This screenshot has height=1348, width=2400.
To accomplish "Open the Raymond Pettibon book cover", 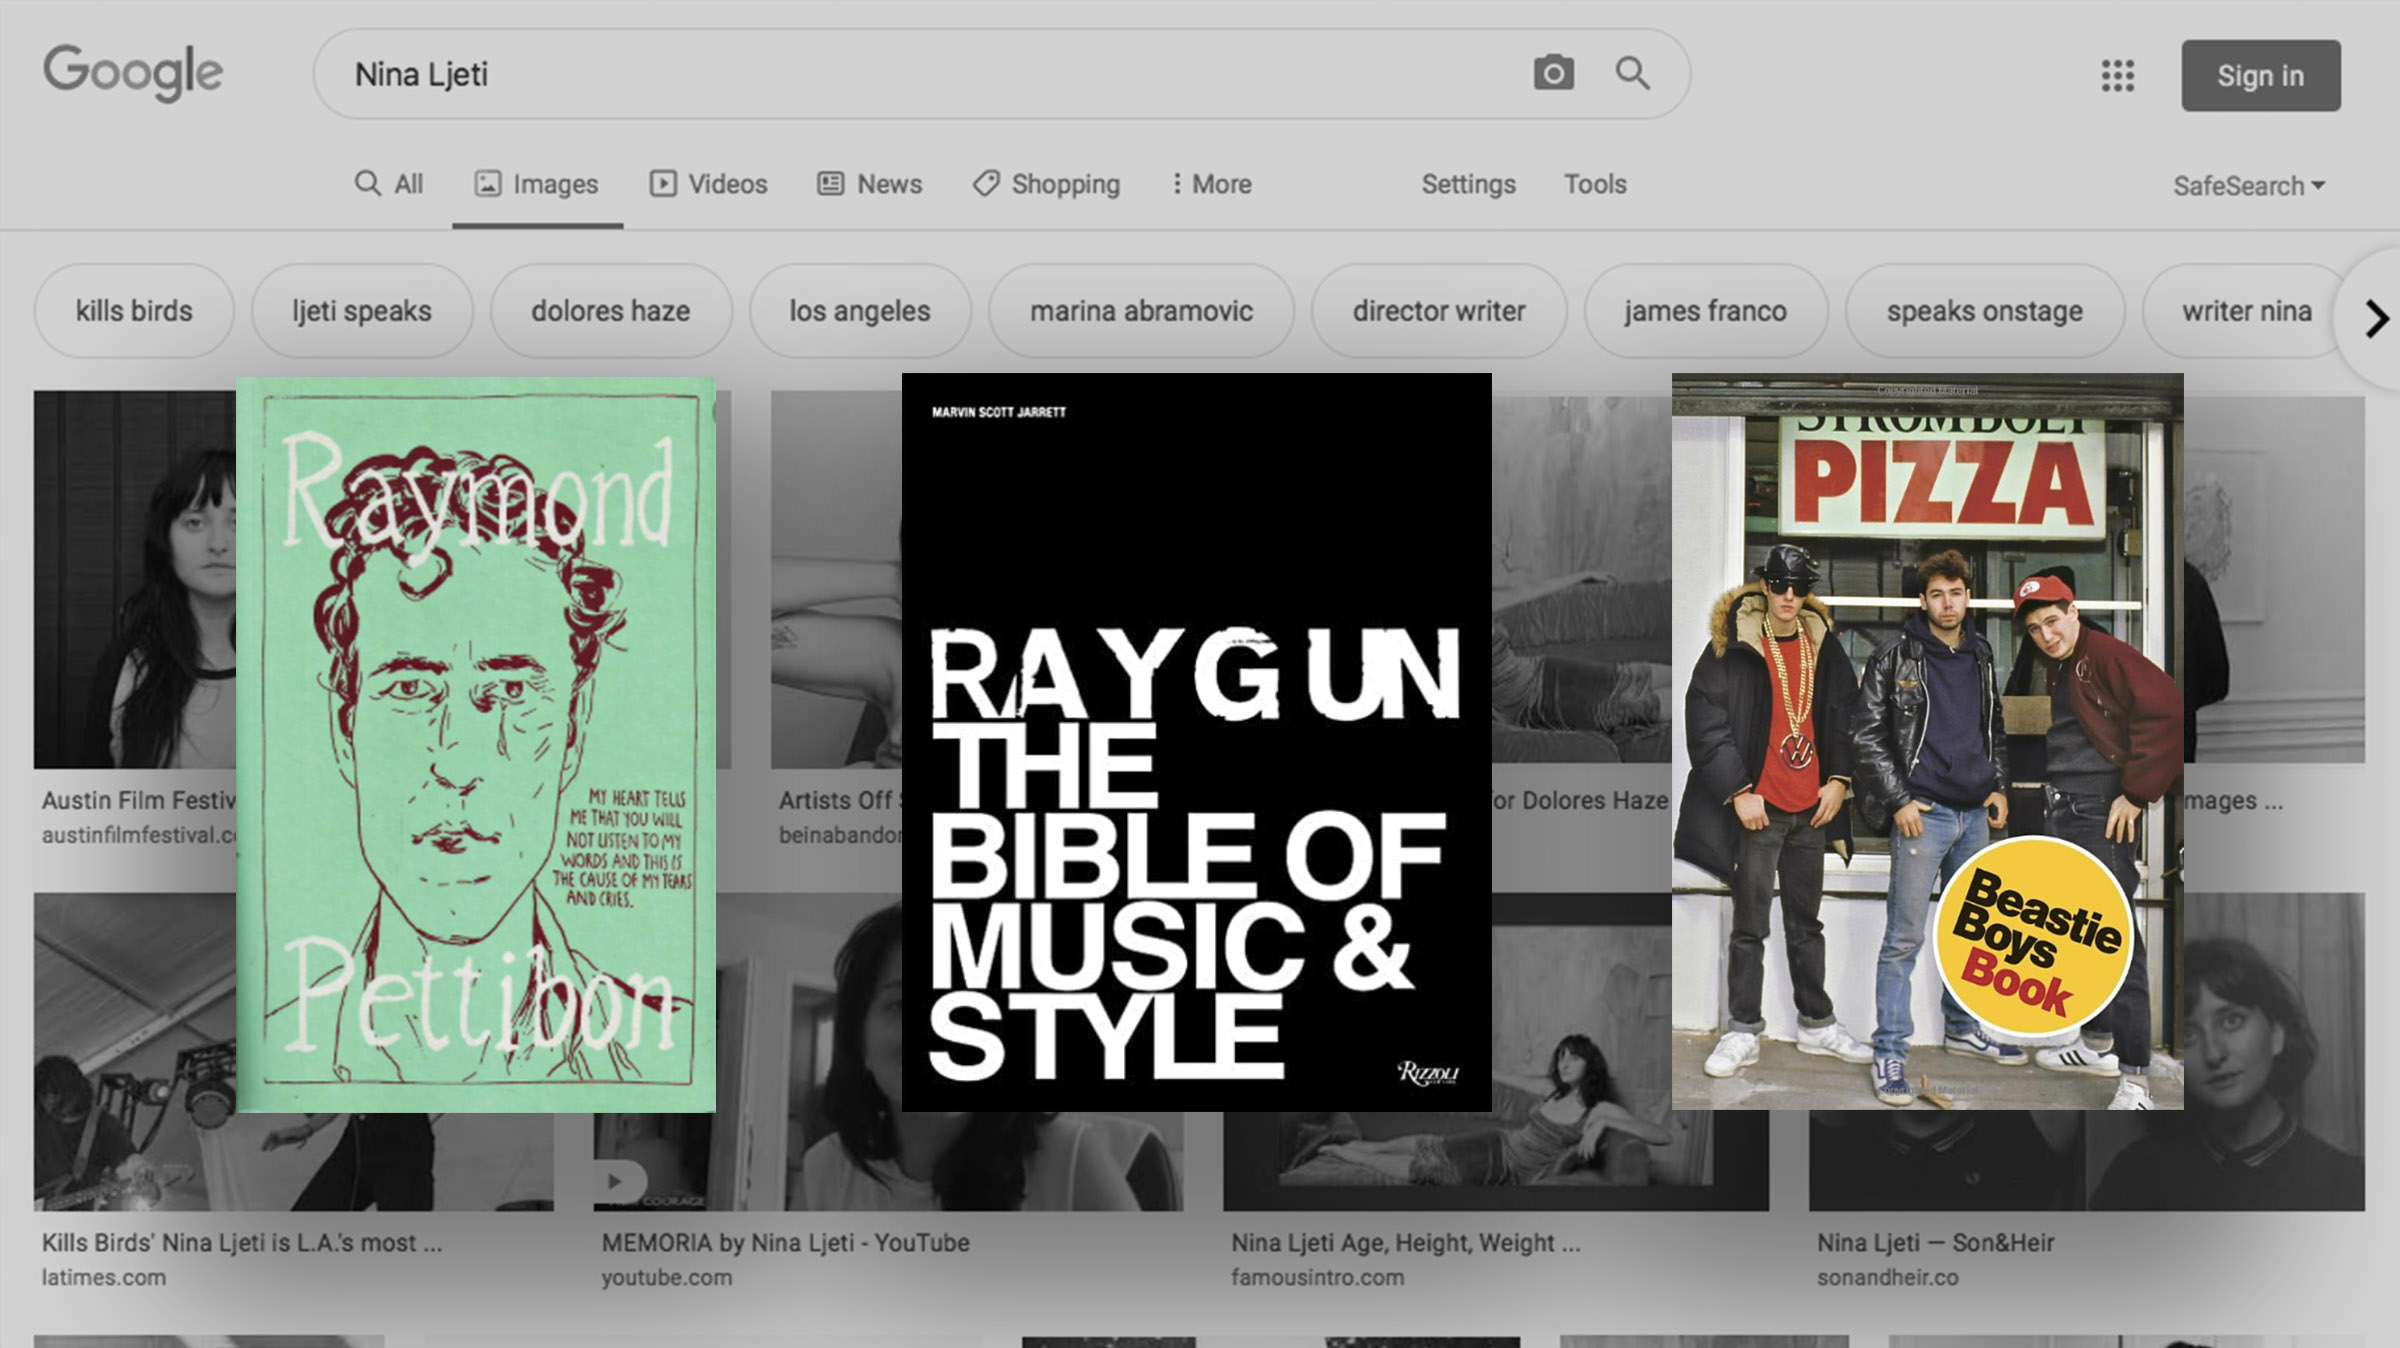I will [476, 744].
